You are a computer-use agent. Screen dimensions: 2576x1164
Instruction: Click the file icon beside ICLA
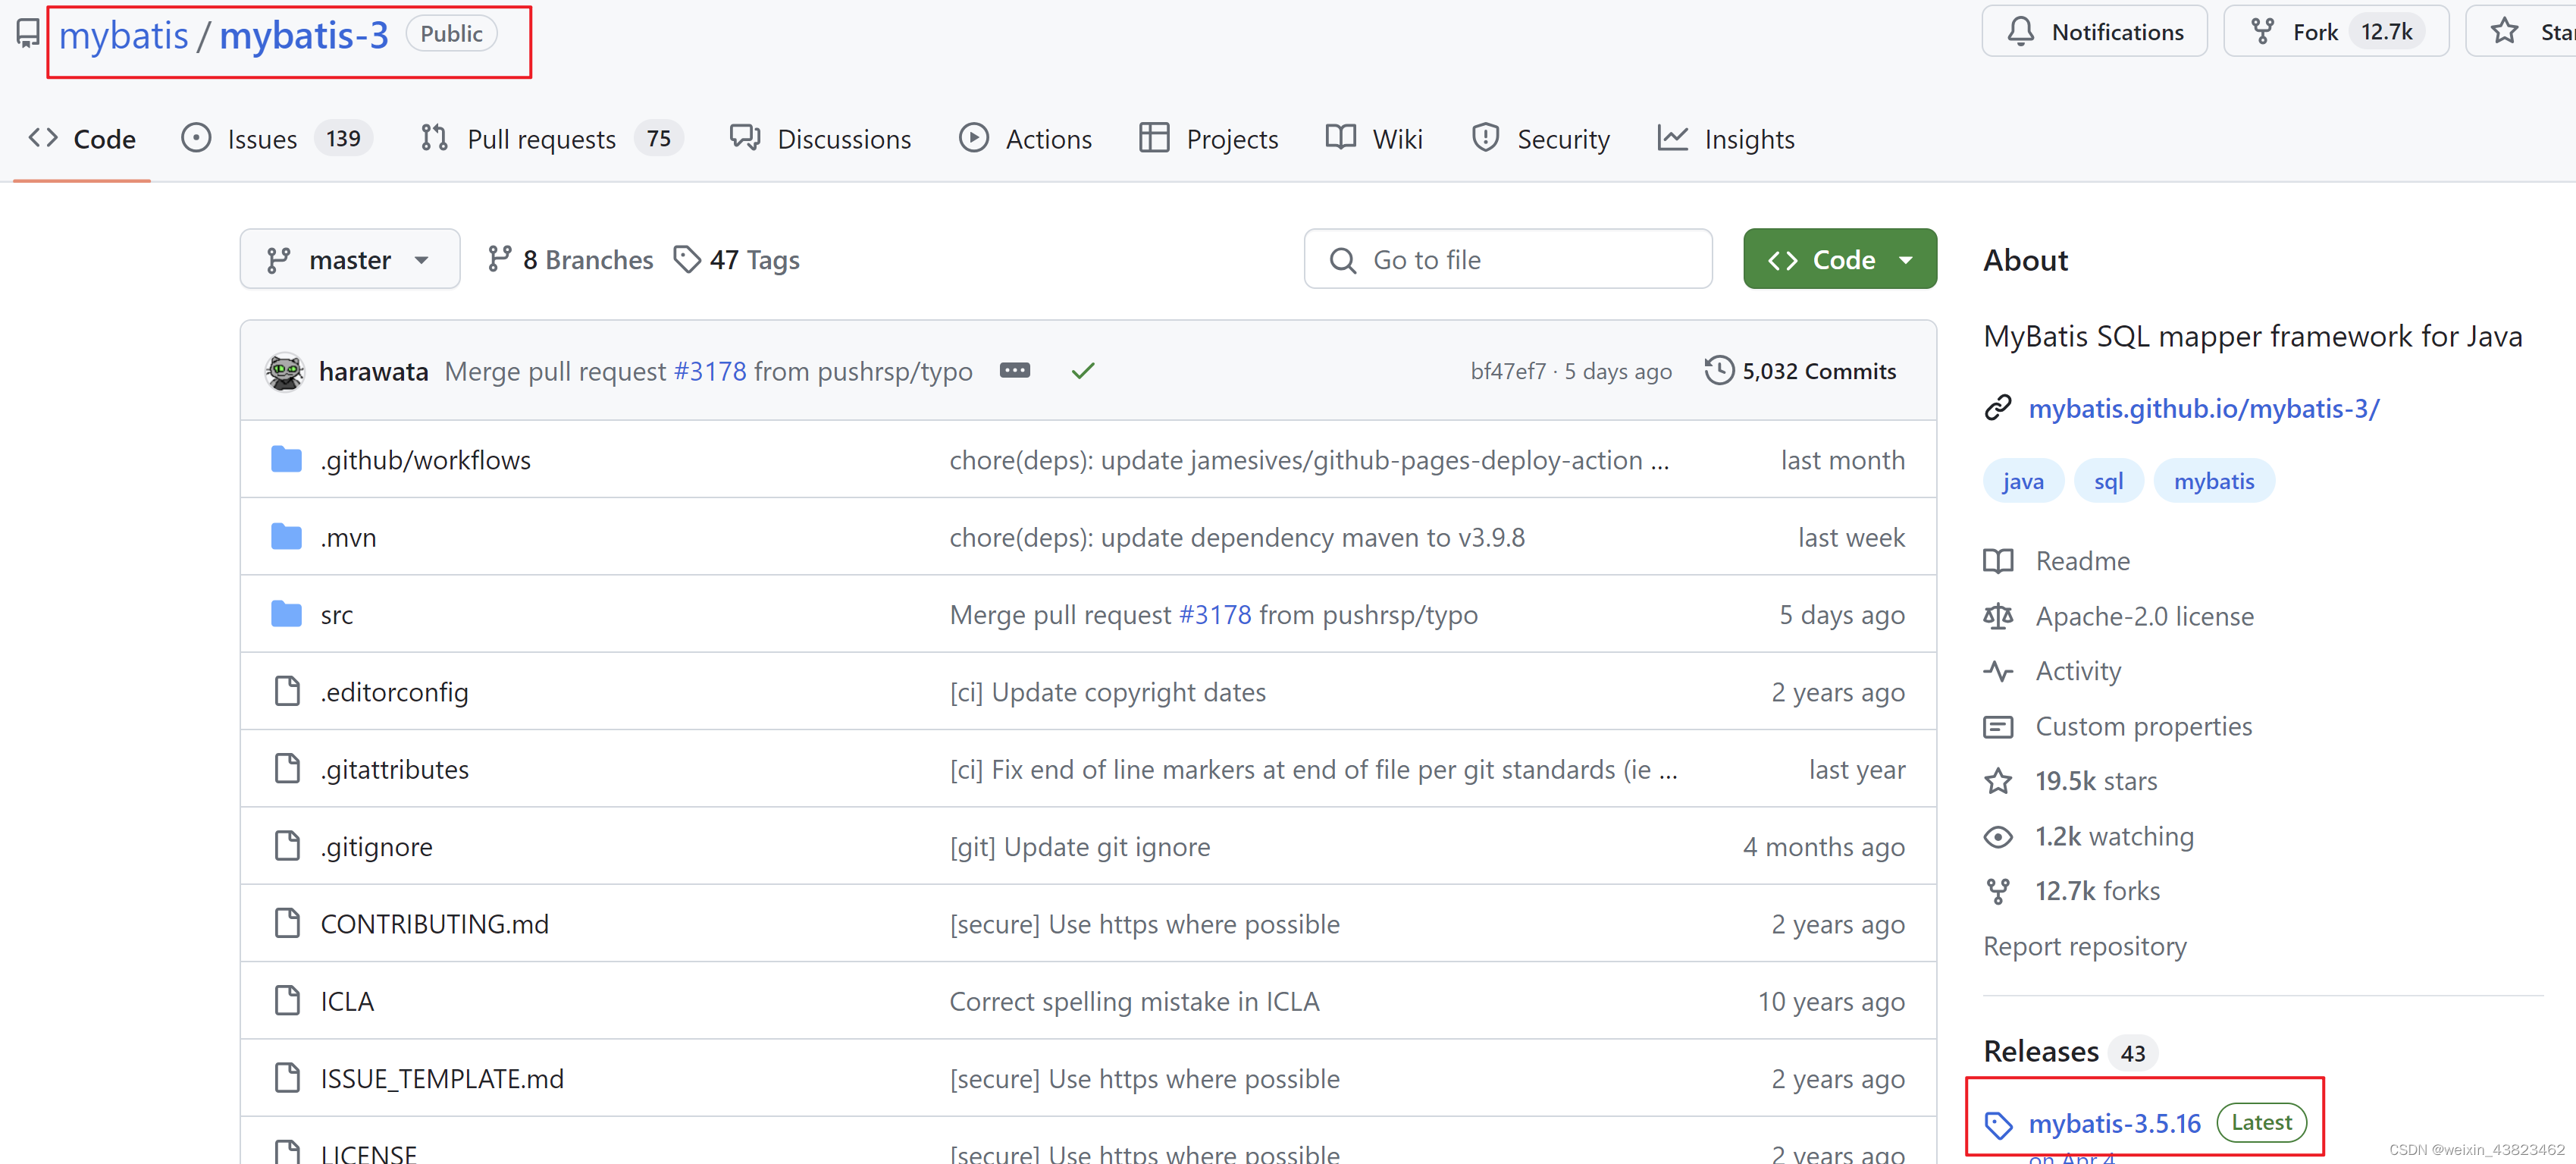point(287,1000)
